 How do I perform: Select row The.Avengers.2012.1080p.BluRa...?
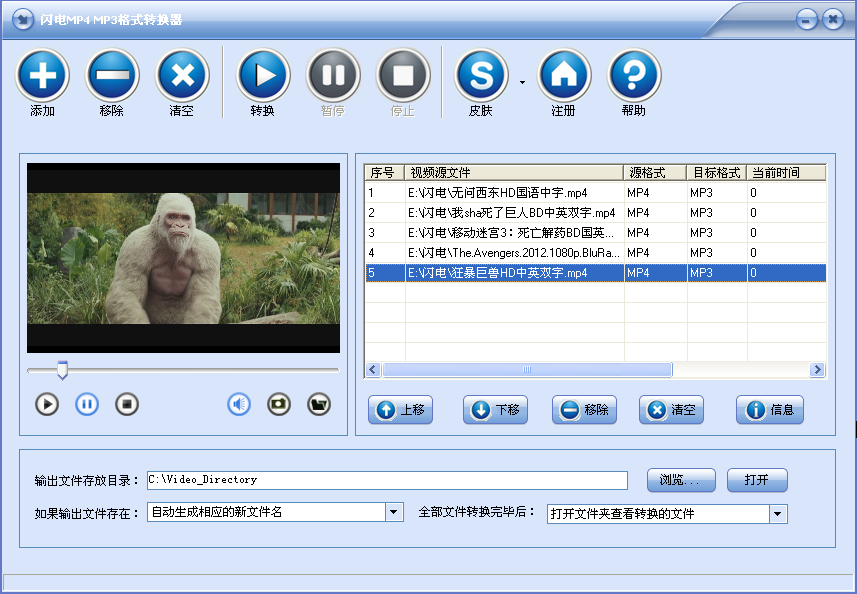pos(595,252)
